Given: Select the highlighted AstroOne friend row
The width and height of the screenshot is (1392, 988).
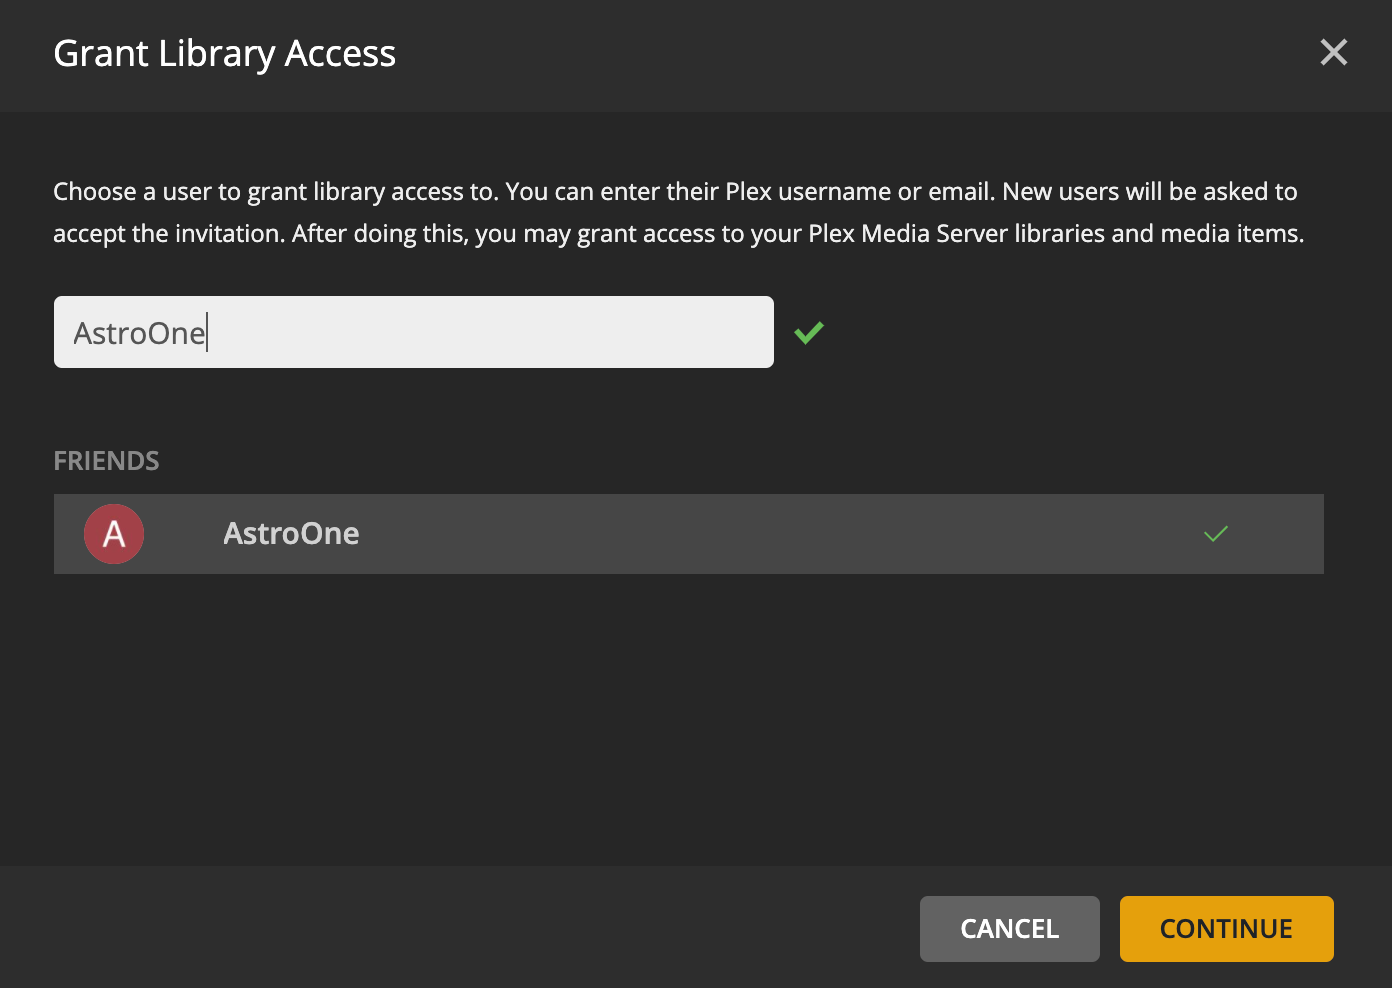Looking at the screenshot, I should tap(689, 533).
